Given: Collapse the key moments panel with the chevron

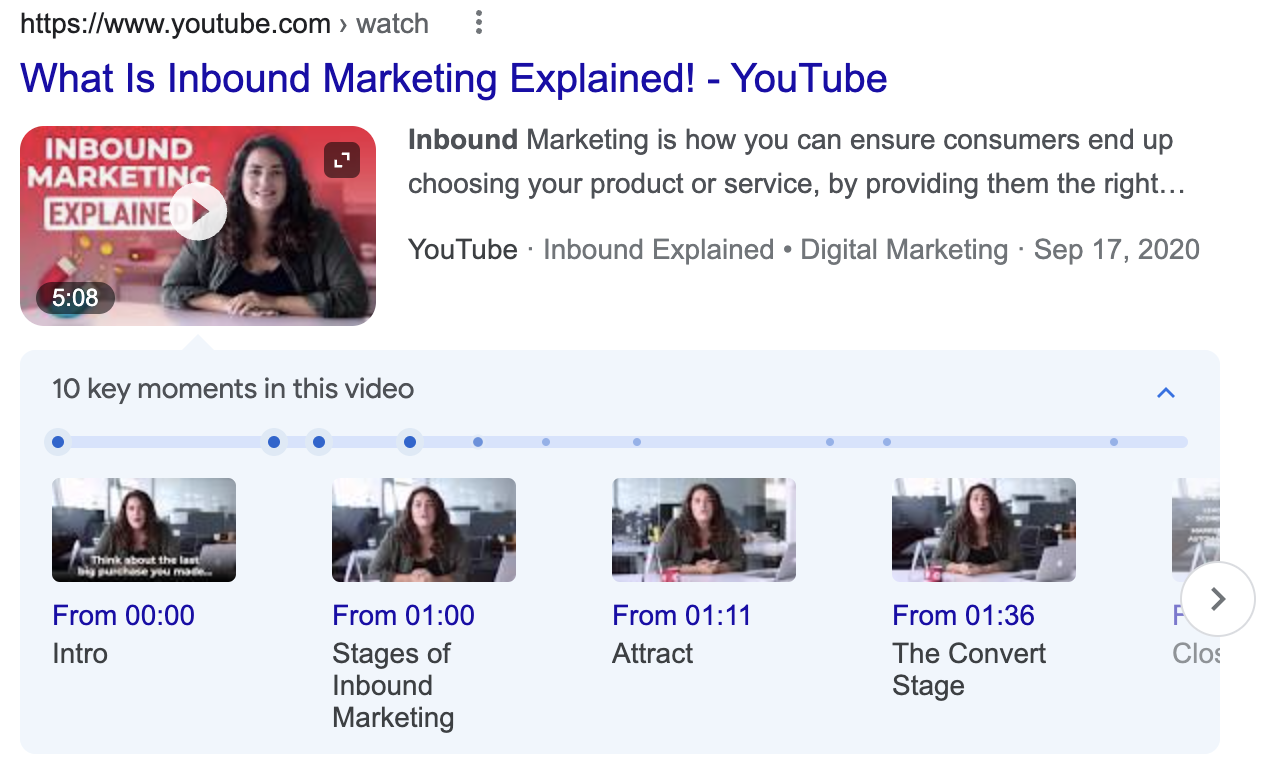Looking at the screenshot, I should coord(1166,393).
